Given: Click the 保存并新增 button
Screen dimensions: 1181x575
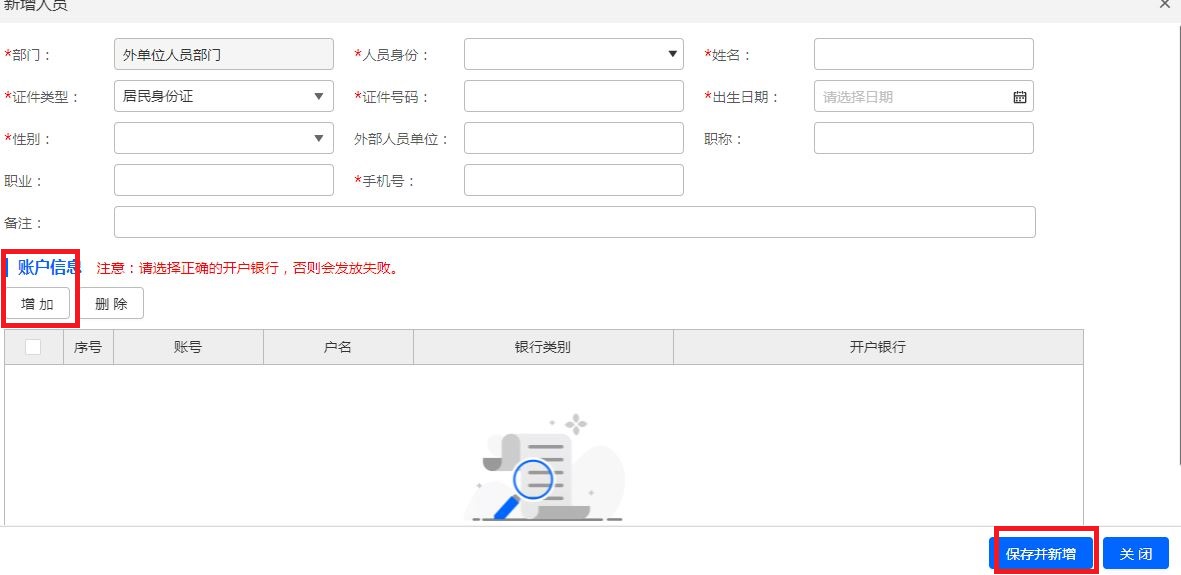Looking at the screenshot, I should click(1041, 553).
